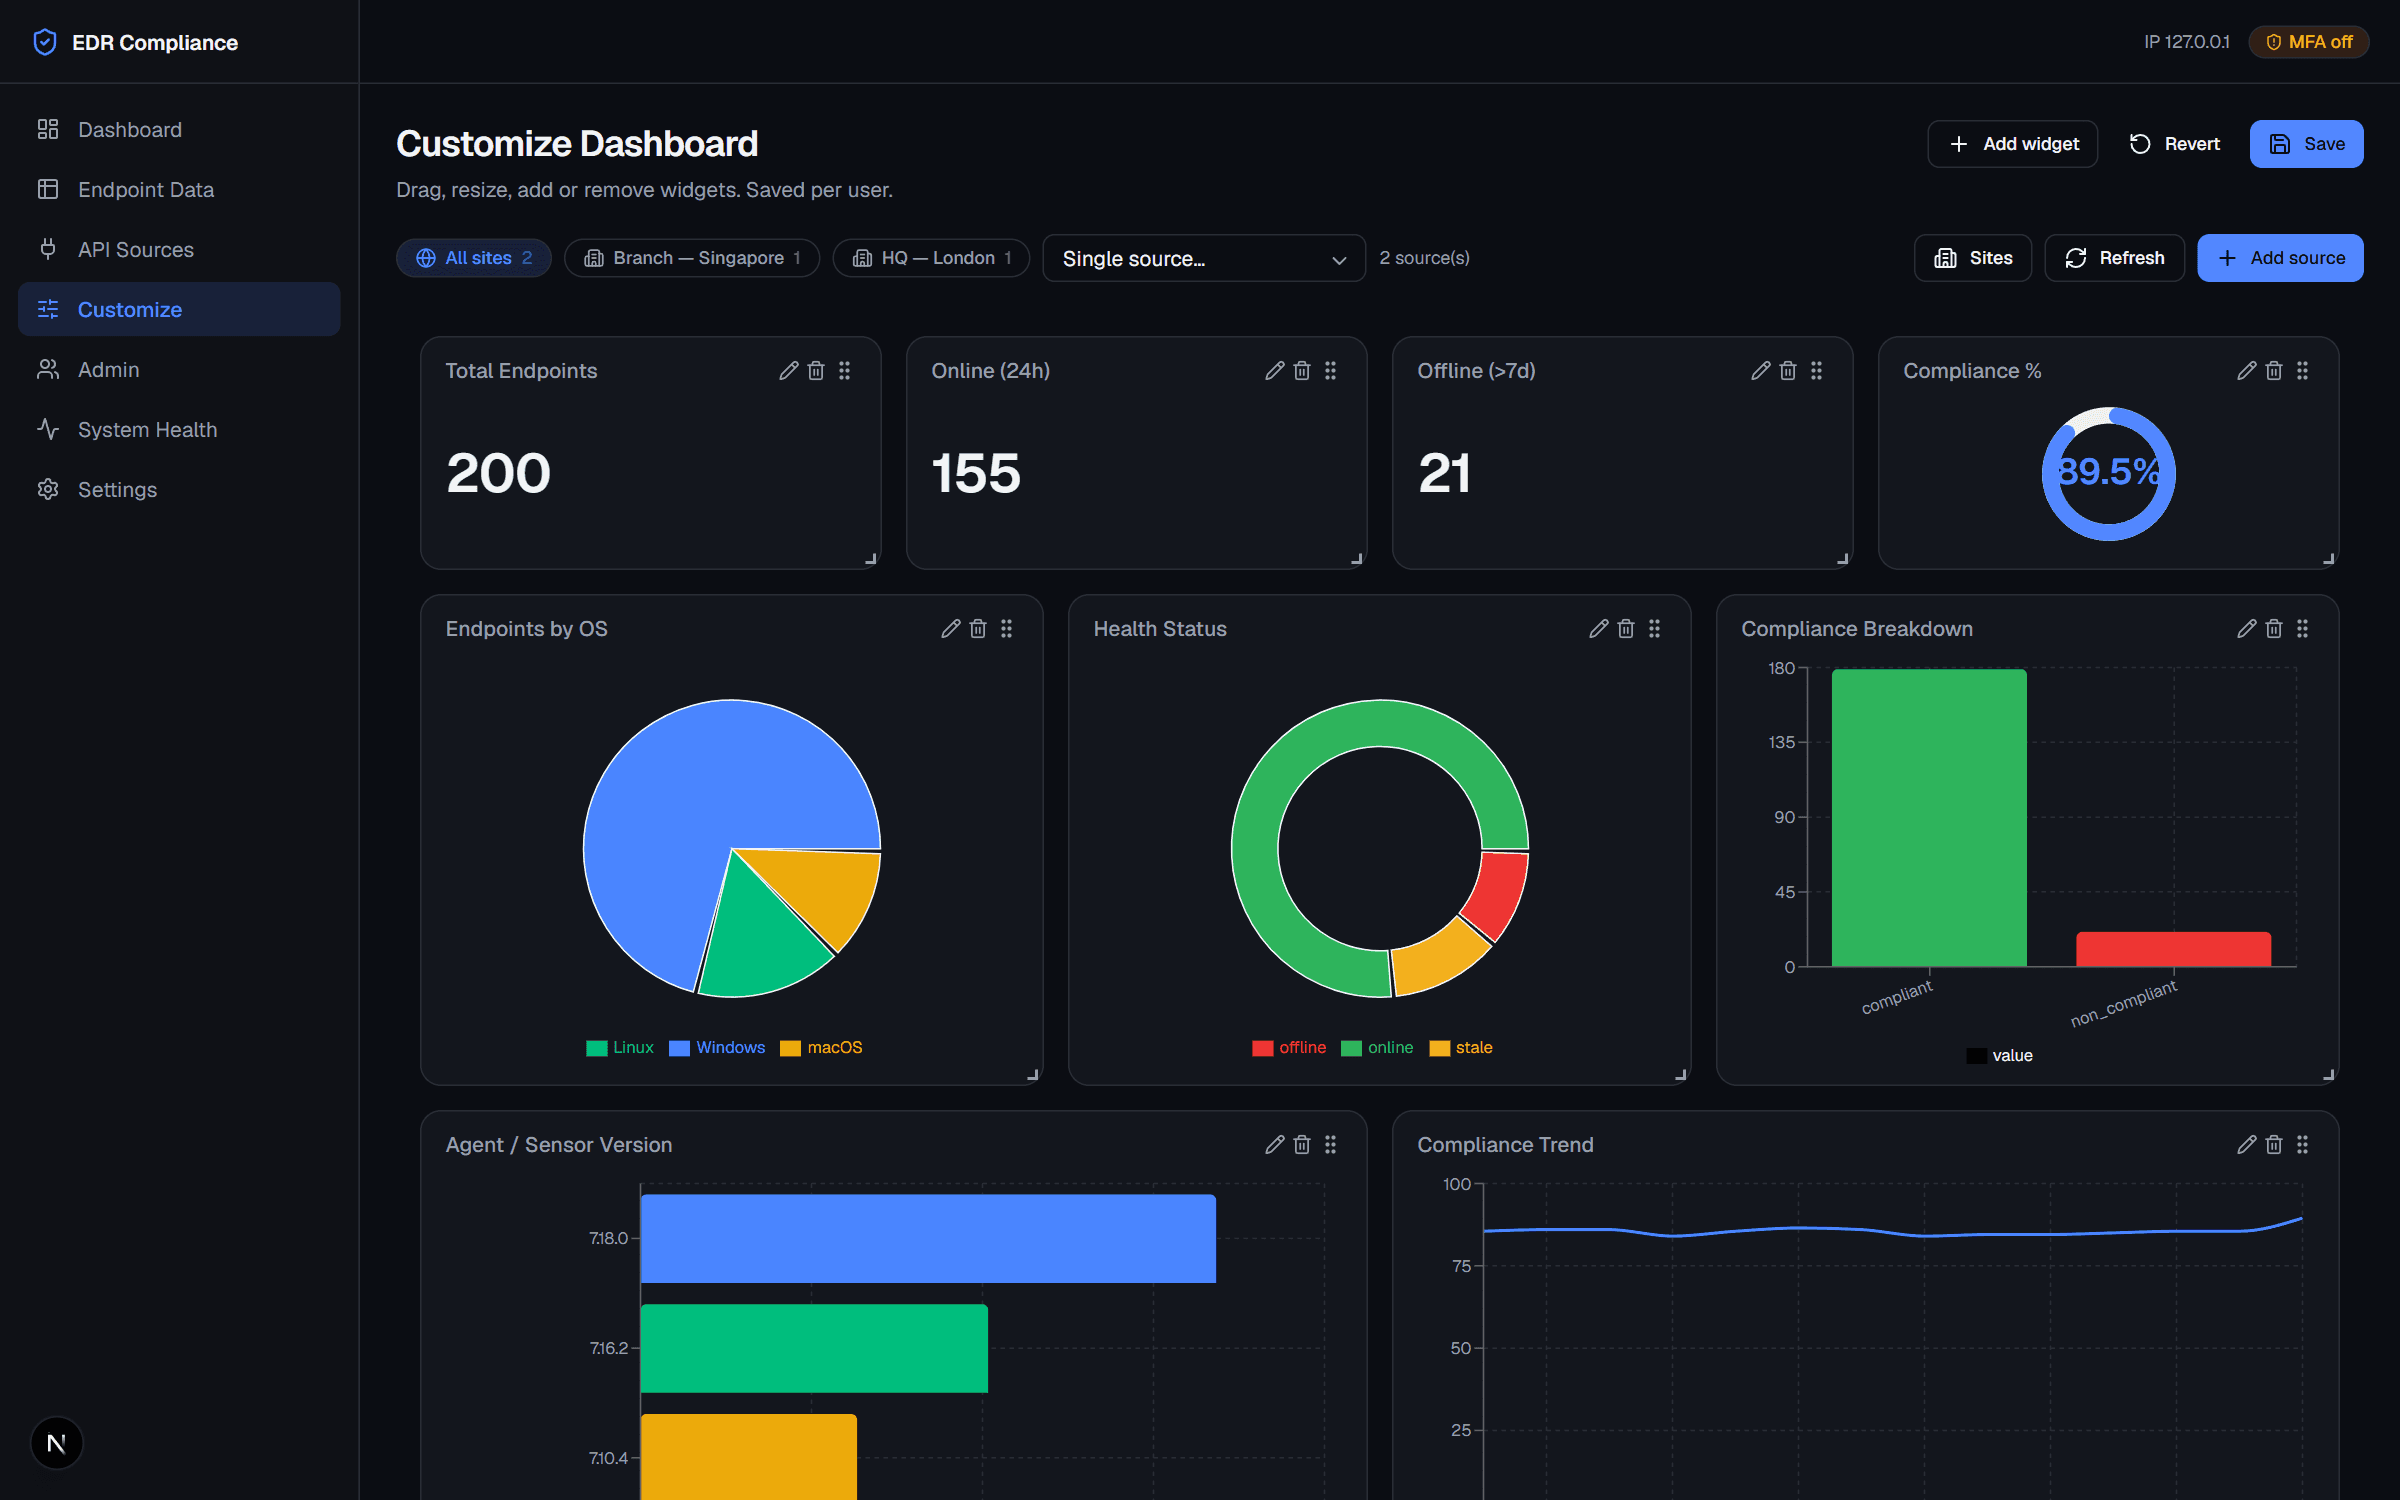Click the non_compliant red bar
Viewport: 2400px width, 1500px height.
coord(2173,949)
